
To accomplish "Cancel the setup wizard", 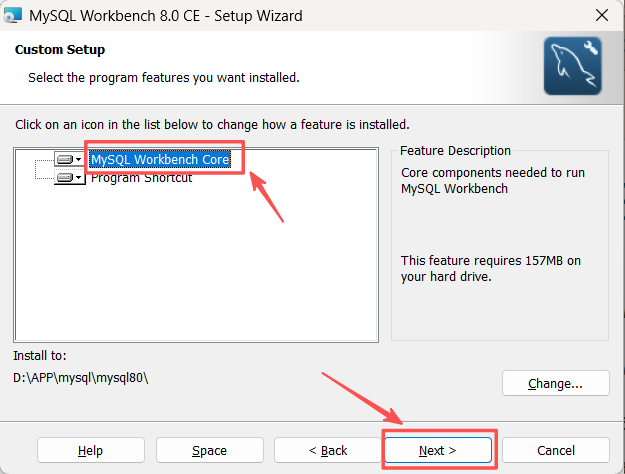I will pyautogui.click(x=556, y=450).
